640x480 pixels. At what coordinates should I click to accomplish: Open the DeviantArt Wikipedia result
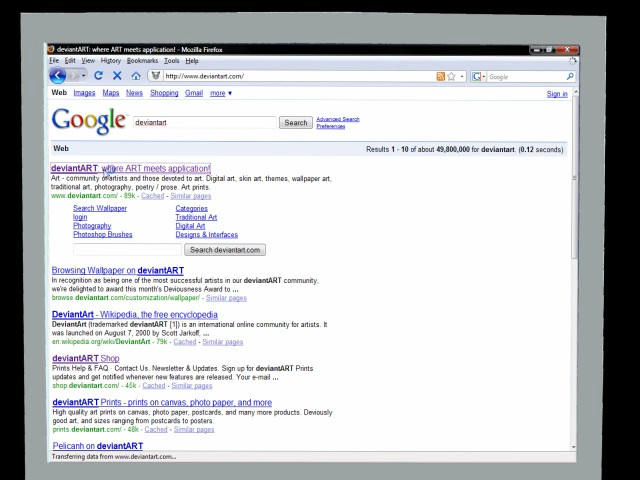tap(135, 315)
